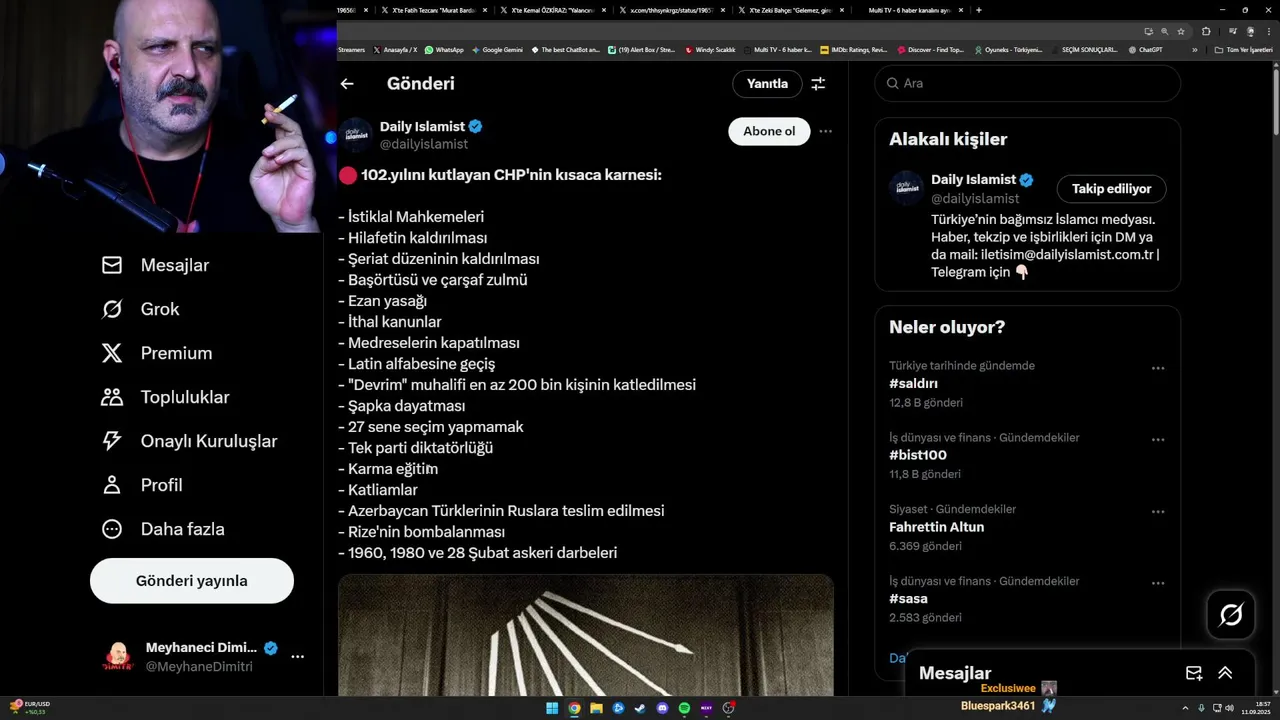Open the post's attached image
The image size is (1280, 720).
(586, 635)
